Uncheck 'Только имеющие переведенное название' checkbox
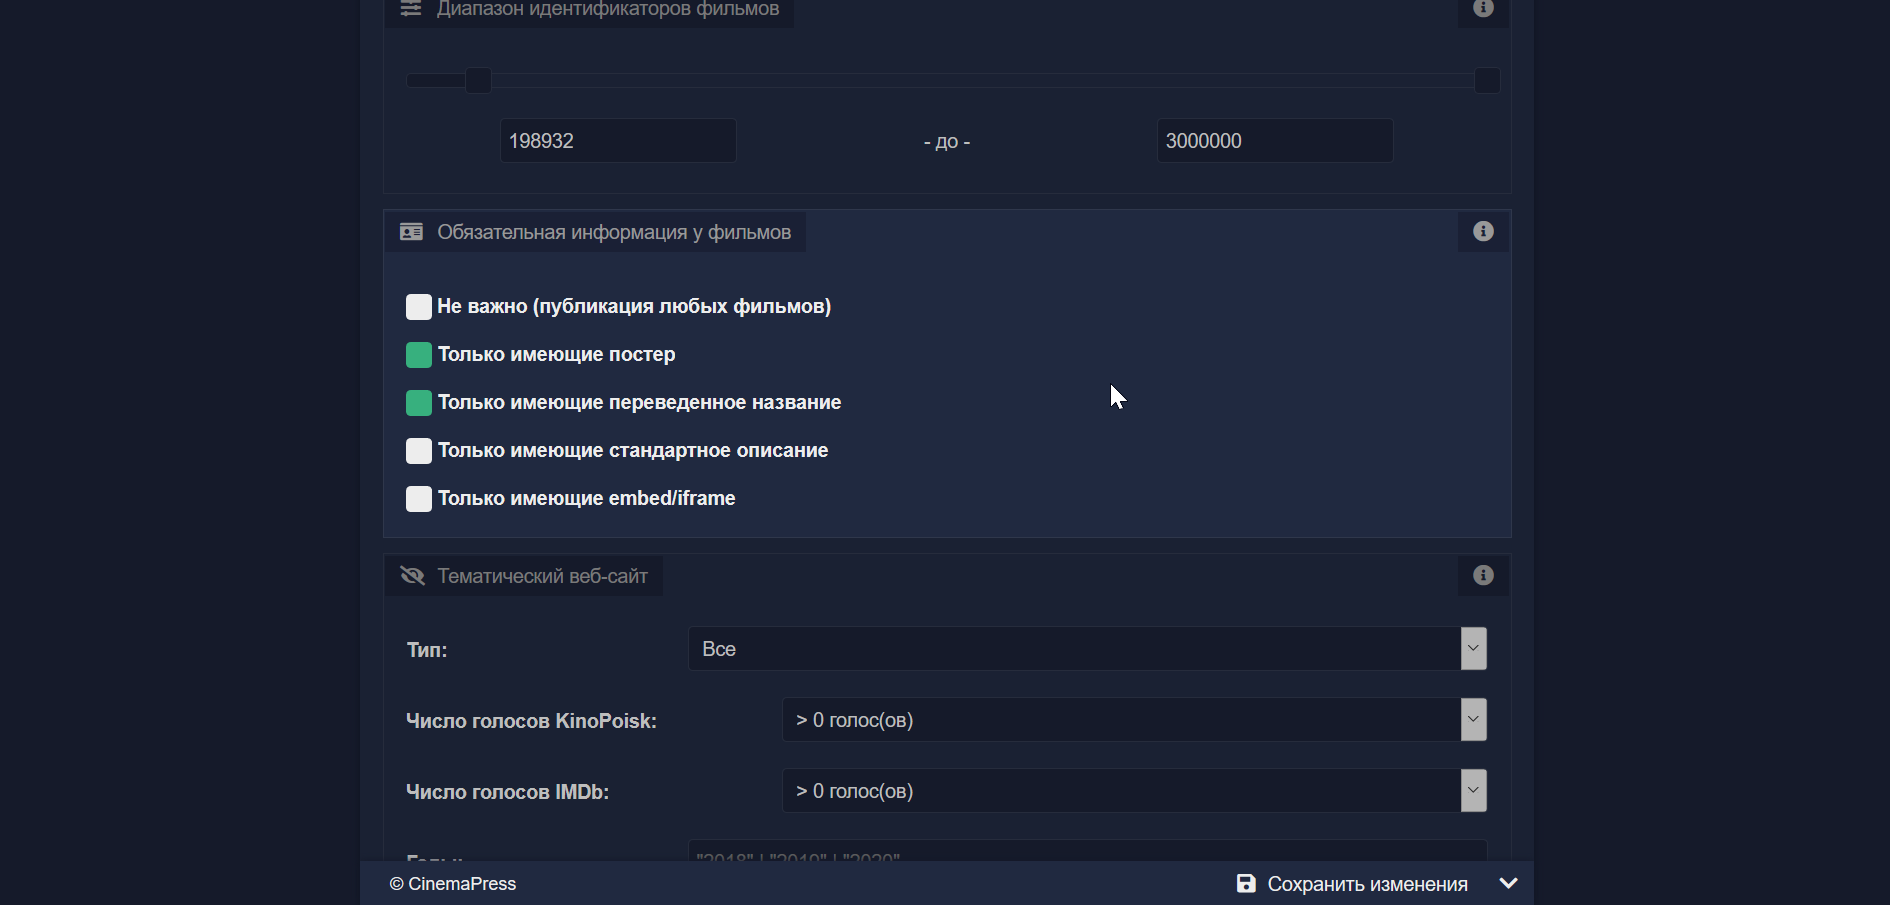Image resolution: width=1890 pixels, height=905 pixels. [419, 403]
